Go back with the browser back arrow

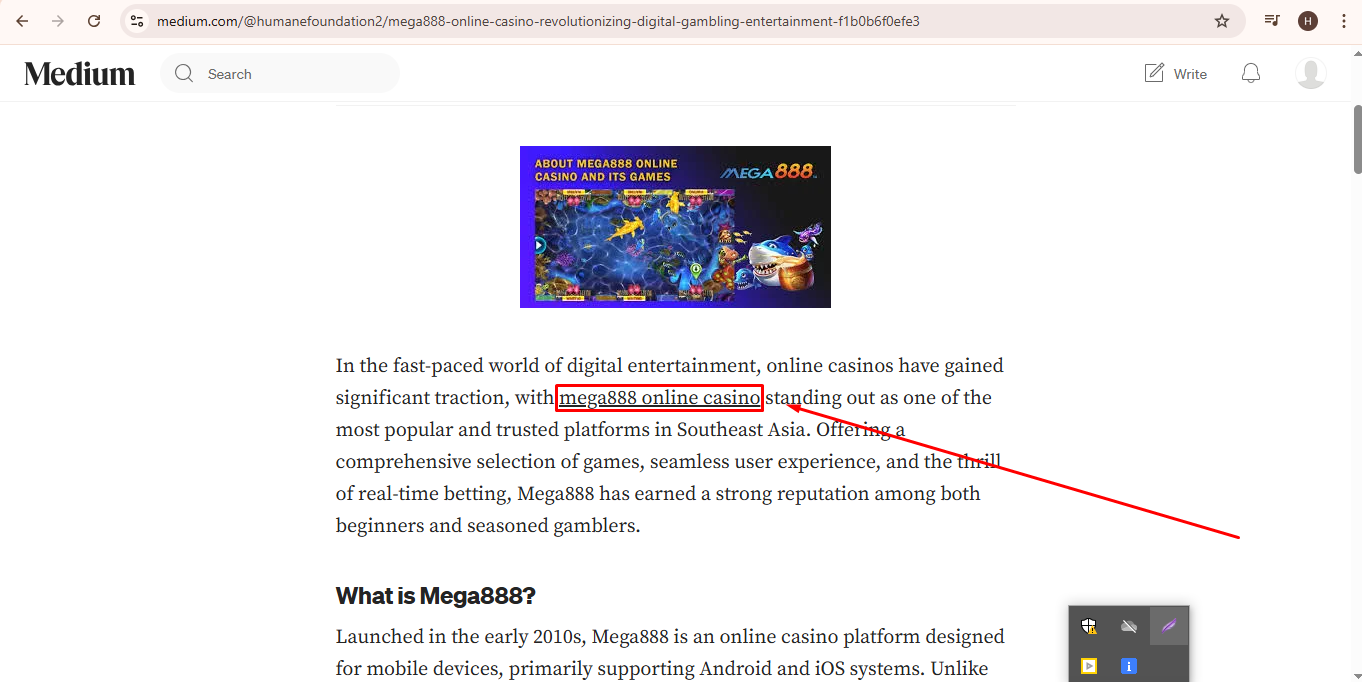(22, 21)
